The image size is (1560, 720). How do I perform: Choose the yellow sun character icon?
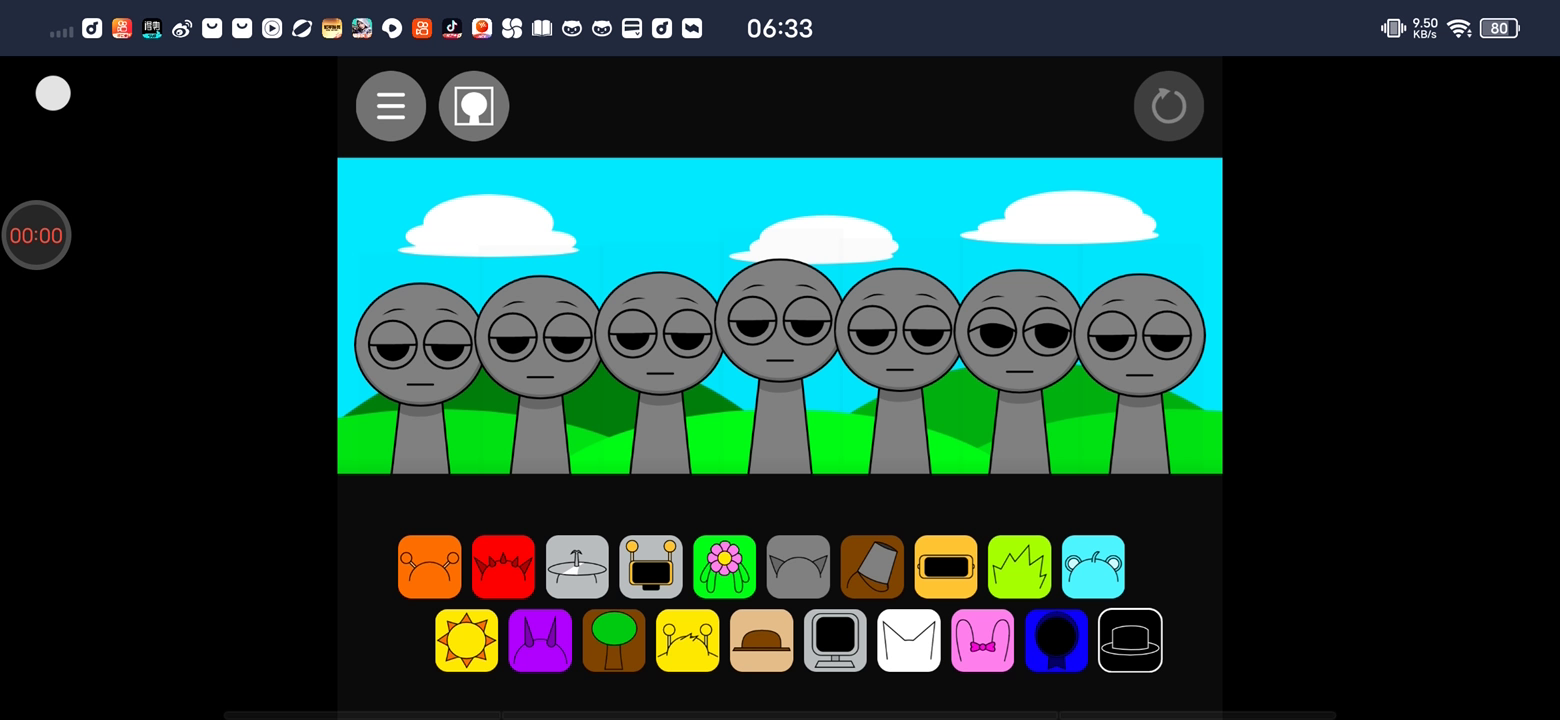(467, 641)
